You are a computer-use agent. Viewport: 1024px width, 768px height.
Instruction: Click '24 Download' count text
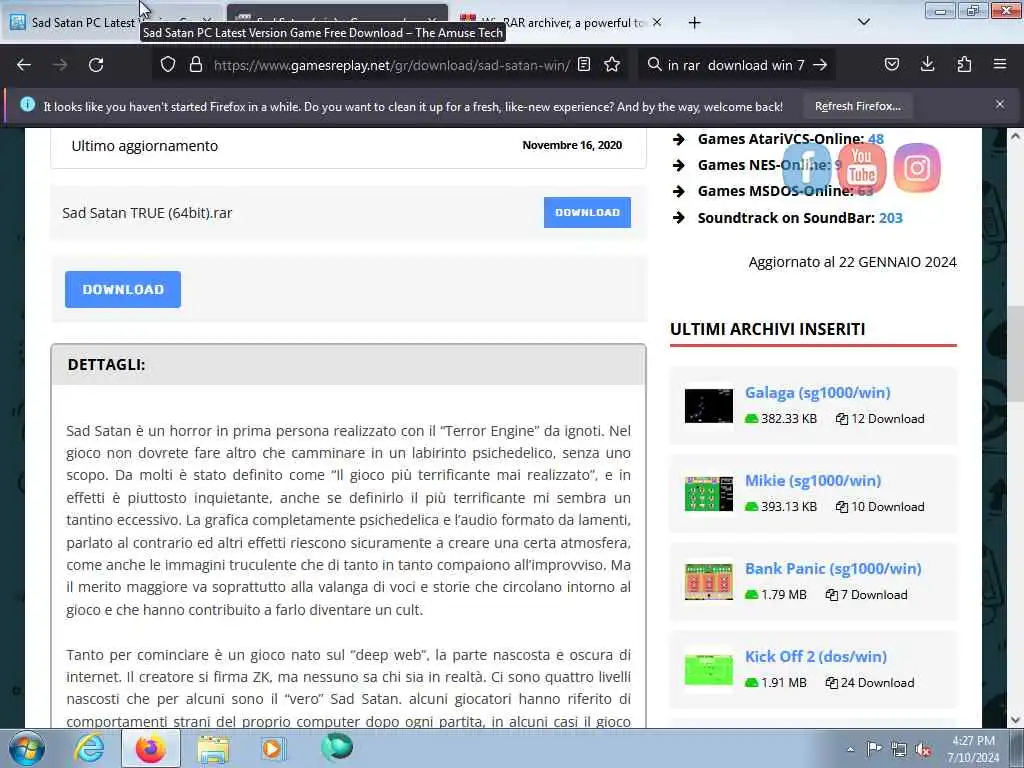877,683
